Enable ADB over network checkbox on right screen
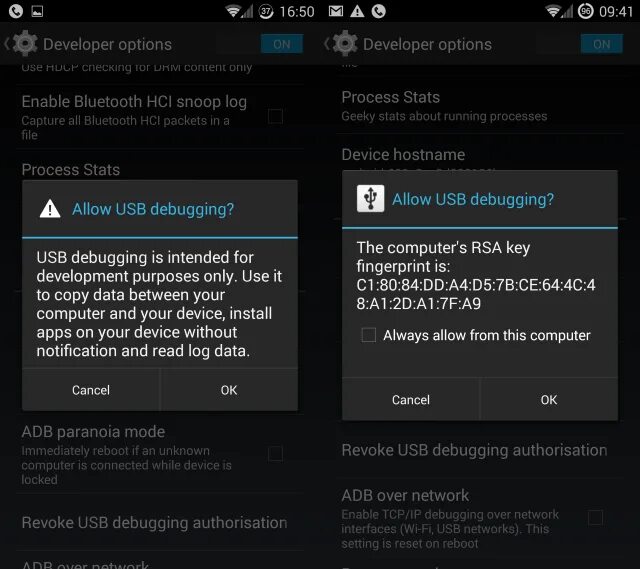Viewport: 640px width, 569px height. (x=596, y=517)
